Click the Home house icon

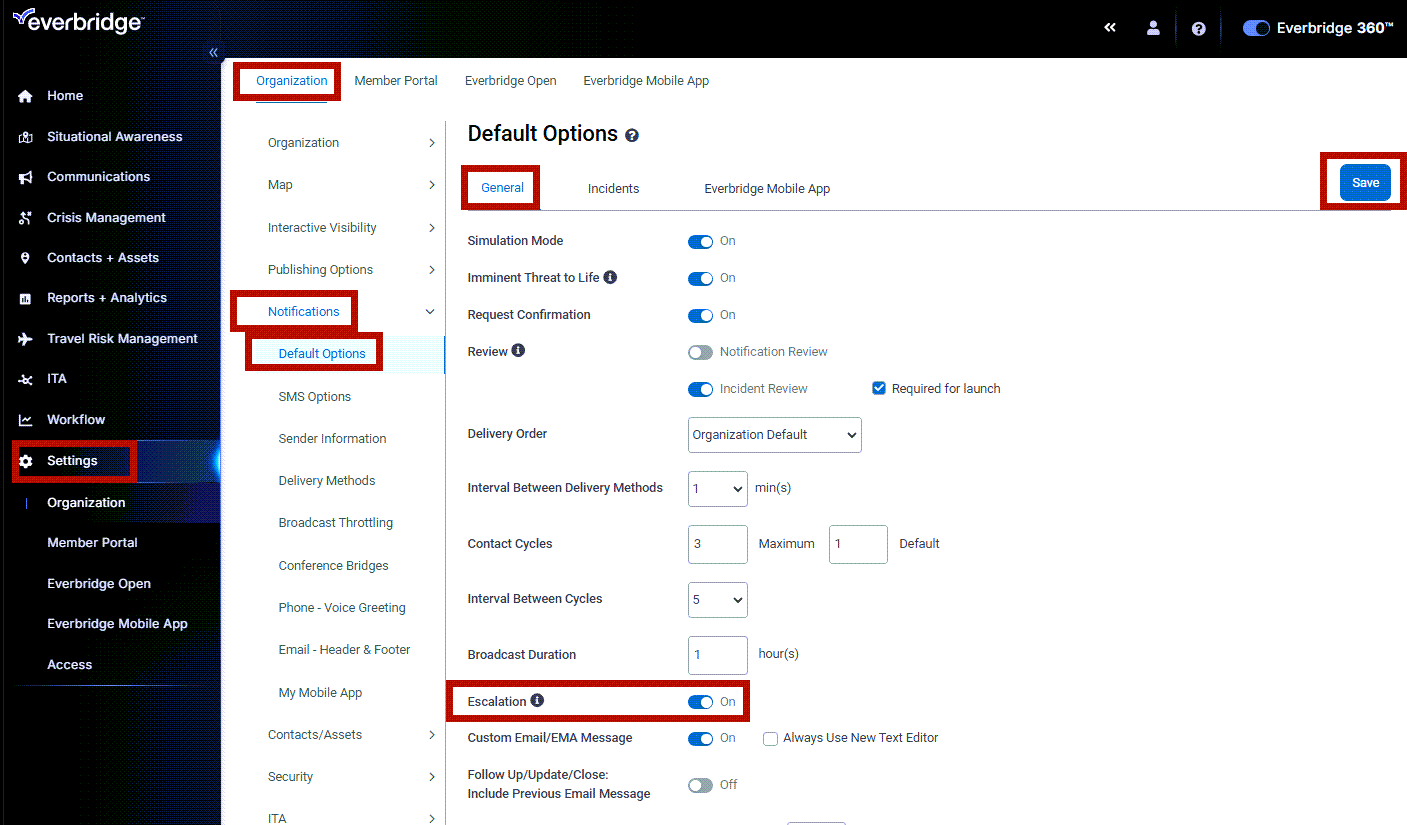(26, 96)
